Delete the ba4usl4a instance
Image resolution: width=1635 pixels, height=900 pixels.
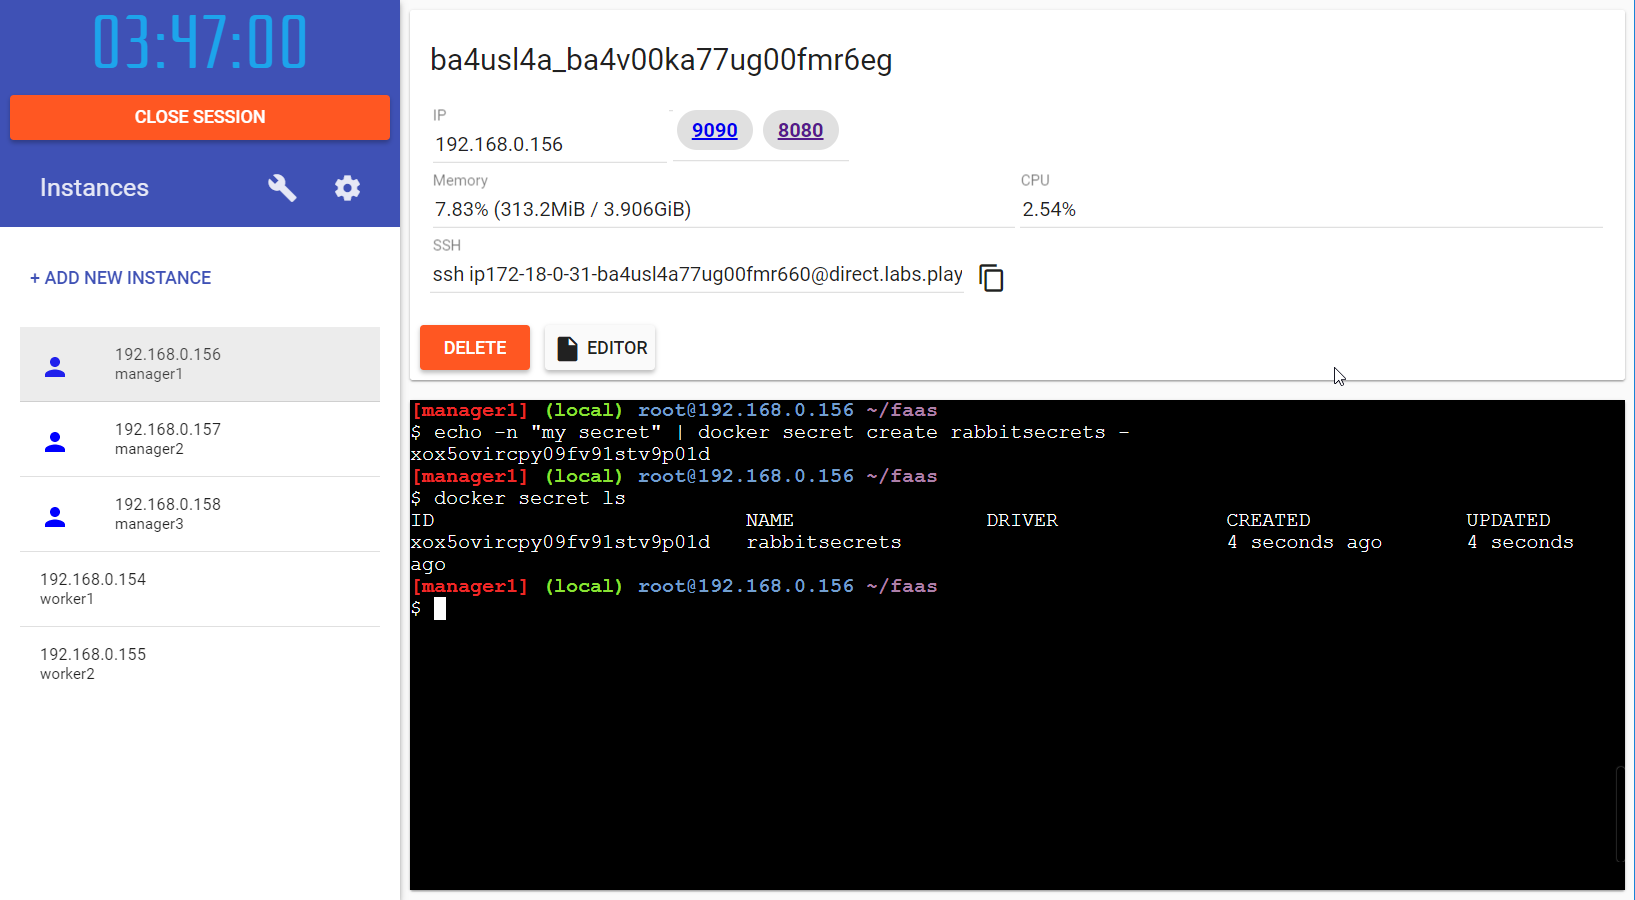(x=474, y=347)
